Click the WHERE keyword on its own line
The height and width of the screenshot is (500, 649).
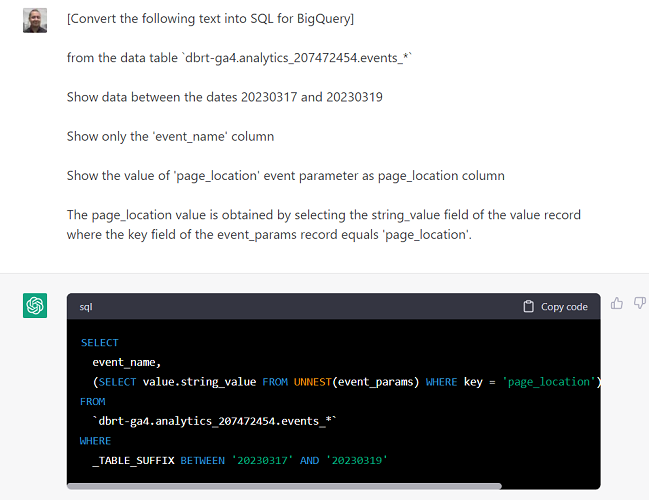(95, 441)
